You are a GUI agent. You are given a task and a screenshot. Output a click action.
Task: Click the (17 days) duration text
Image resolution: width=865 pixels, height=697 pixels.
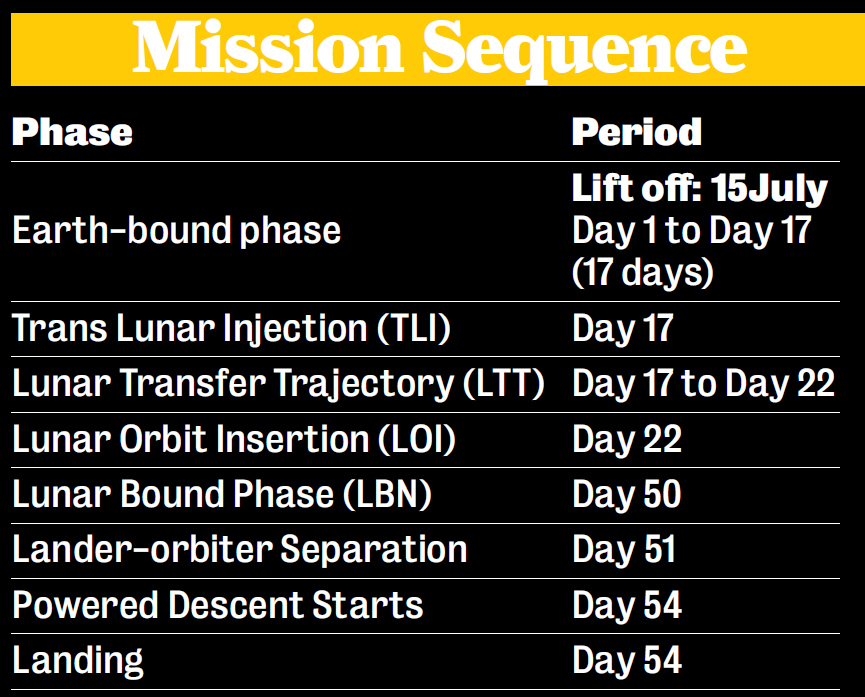643,272
